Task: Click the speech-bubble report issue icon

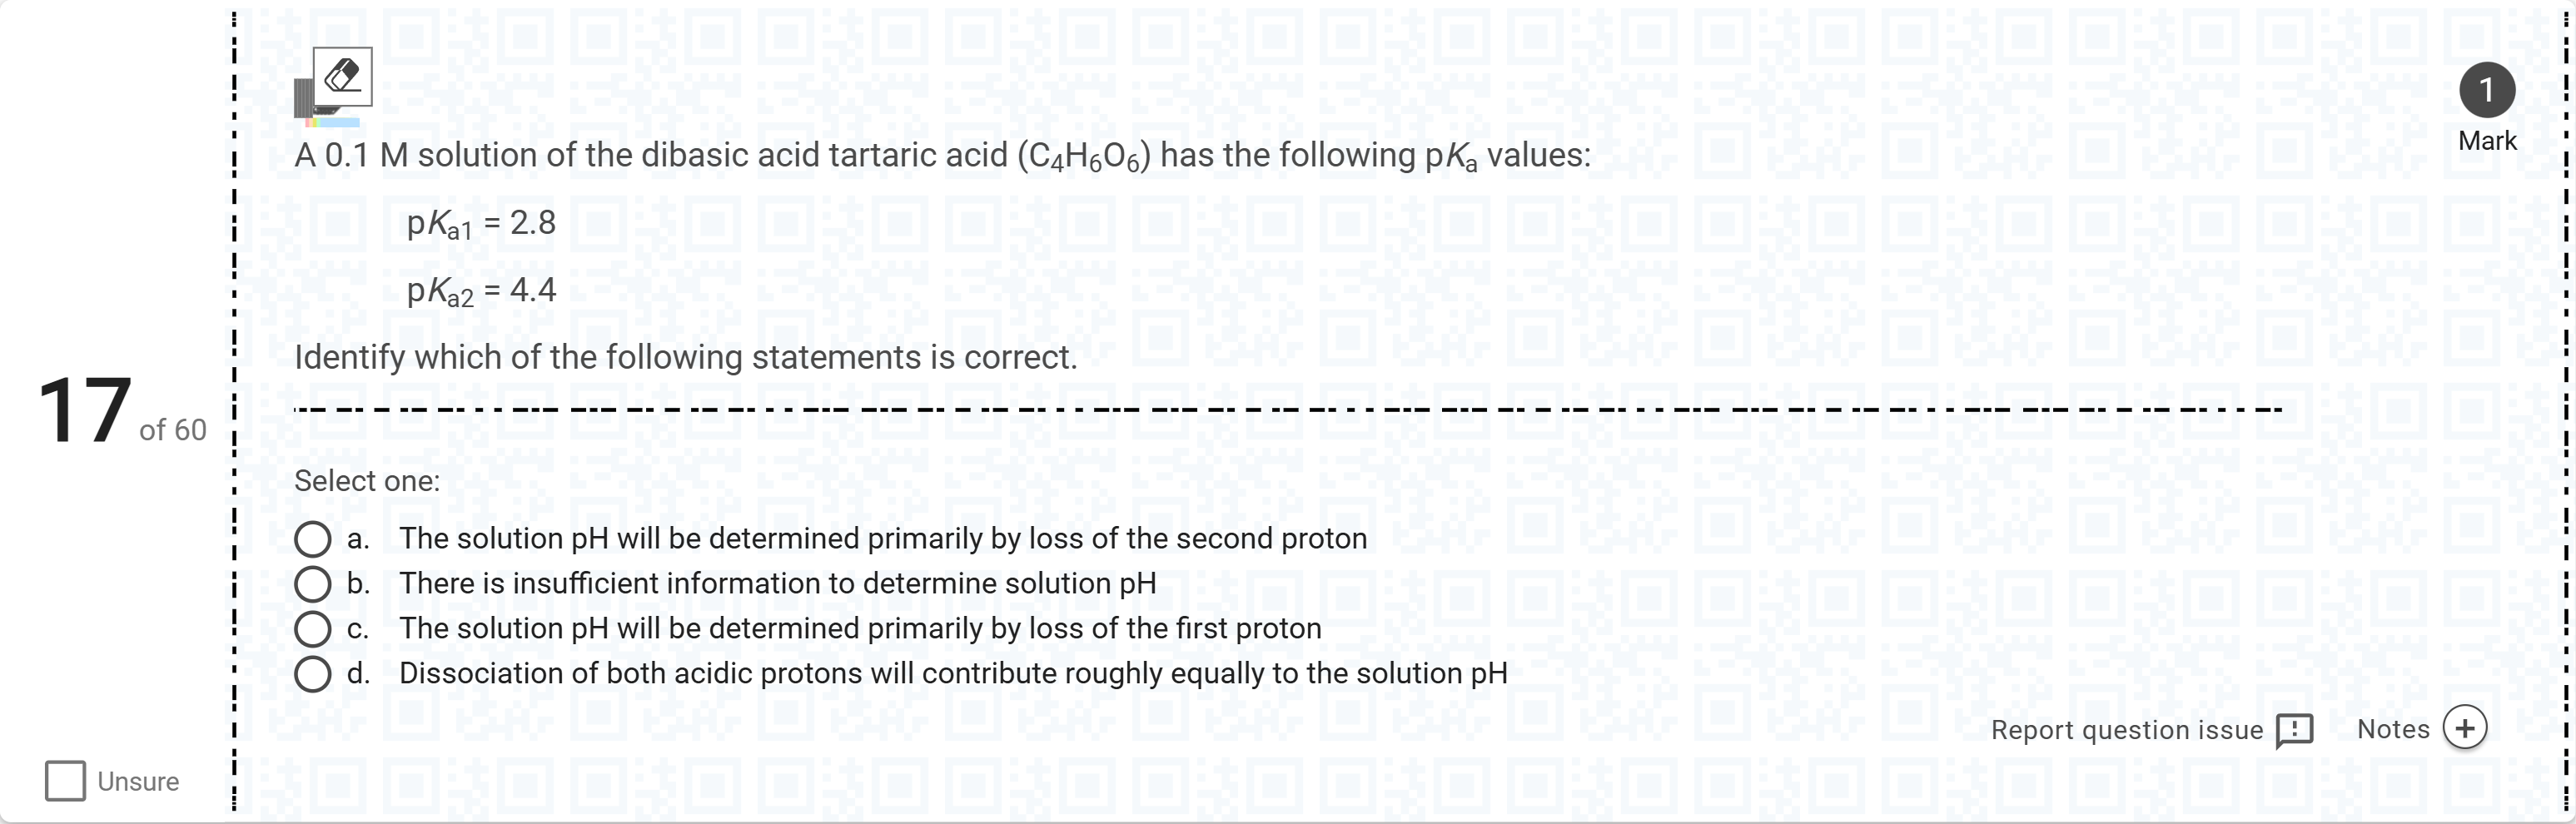Action: pos(2294,730)
